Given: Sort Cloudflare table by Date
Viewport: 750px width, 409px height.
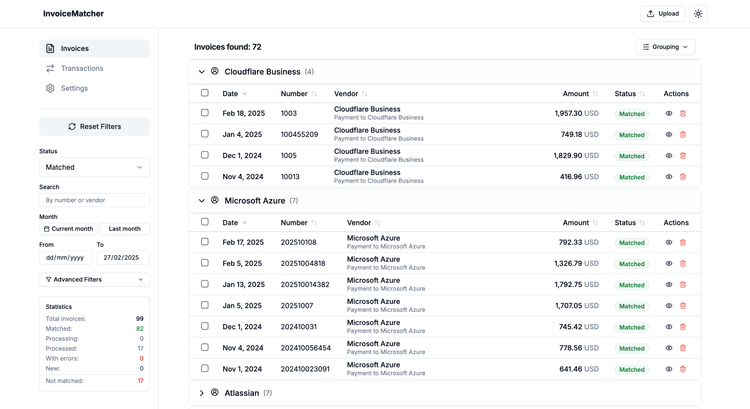Looking at the screenshot, I should [x=234, y=94].
